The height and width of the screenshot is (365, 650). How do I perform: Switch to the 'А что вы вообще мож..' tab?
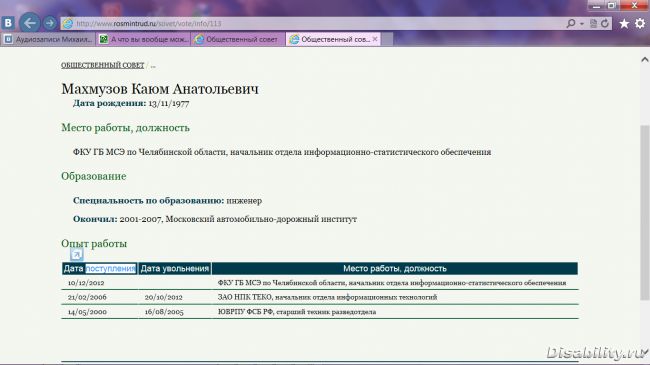[x=143, y=39]
